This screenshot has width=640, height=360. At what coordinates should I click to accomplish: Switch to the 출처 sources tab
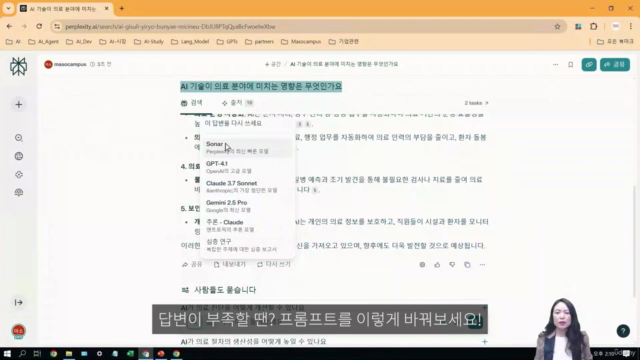pos(238,103)
